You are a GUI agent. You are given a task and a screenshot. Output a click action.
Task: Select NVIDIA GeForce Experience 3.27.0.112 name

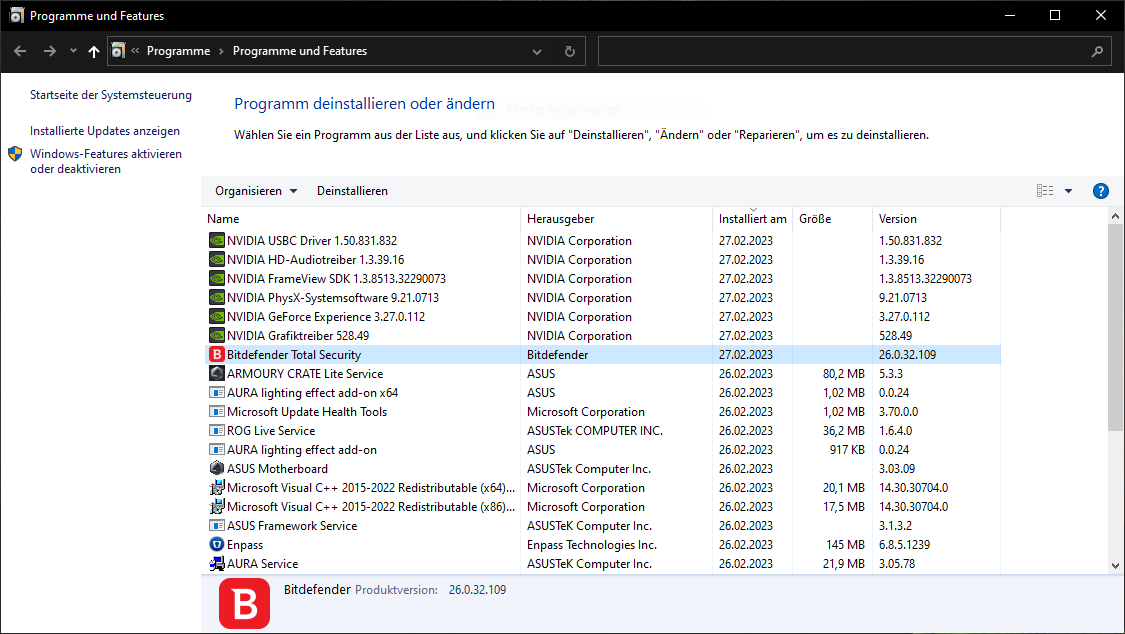pyautogui.click(x=326, y=316)
